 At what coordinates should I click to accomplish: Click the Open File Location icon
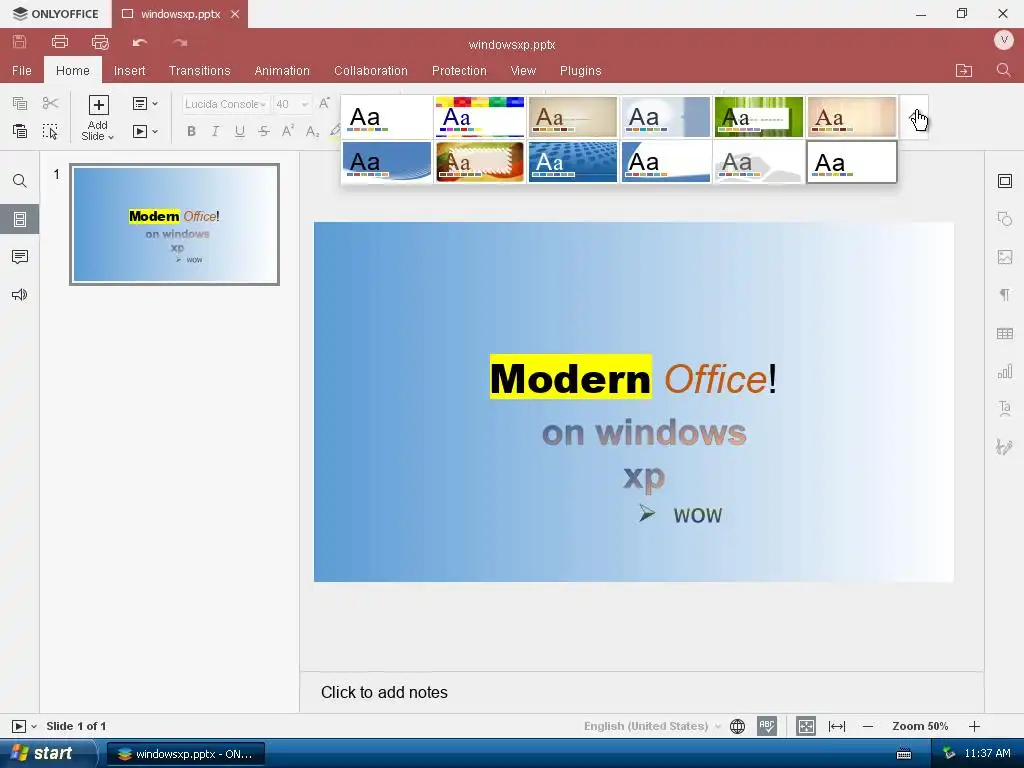pyautogui.click(x=964, y=71)
